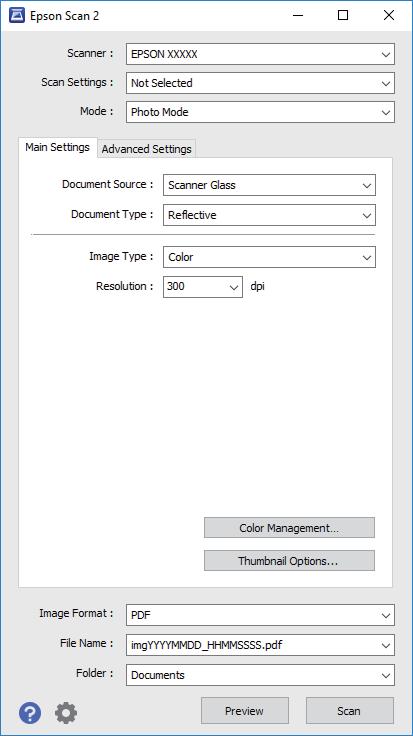Expand the Image Type Color dropdown
The image size is (413, 736).
(x=269, y=257)
